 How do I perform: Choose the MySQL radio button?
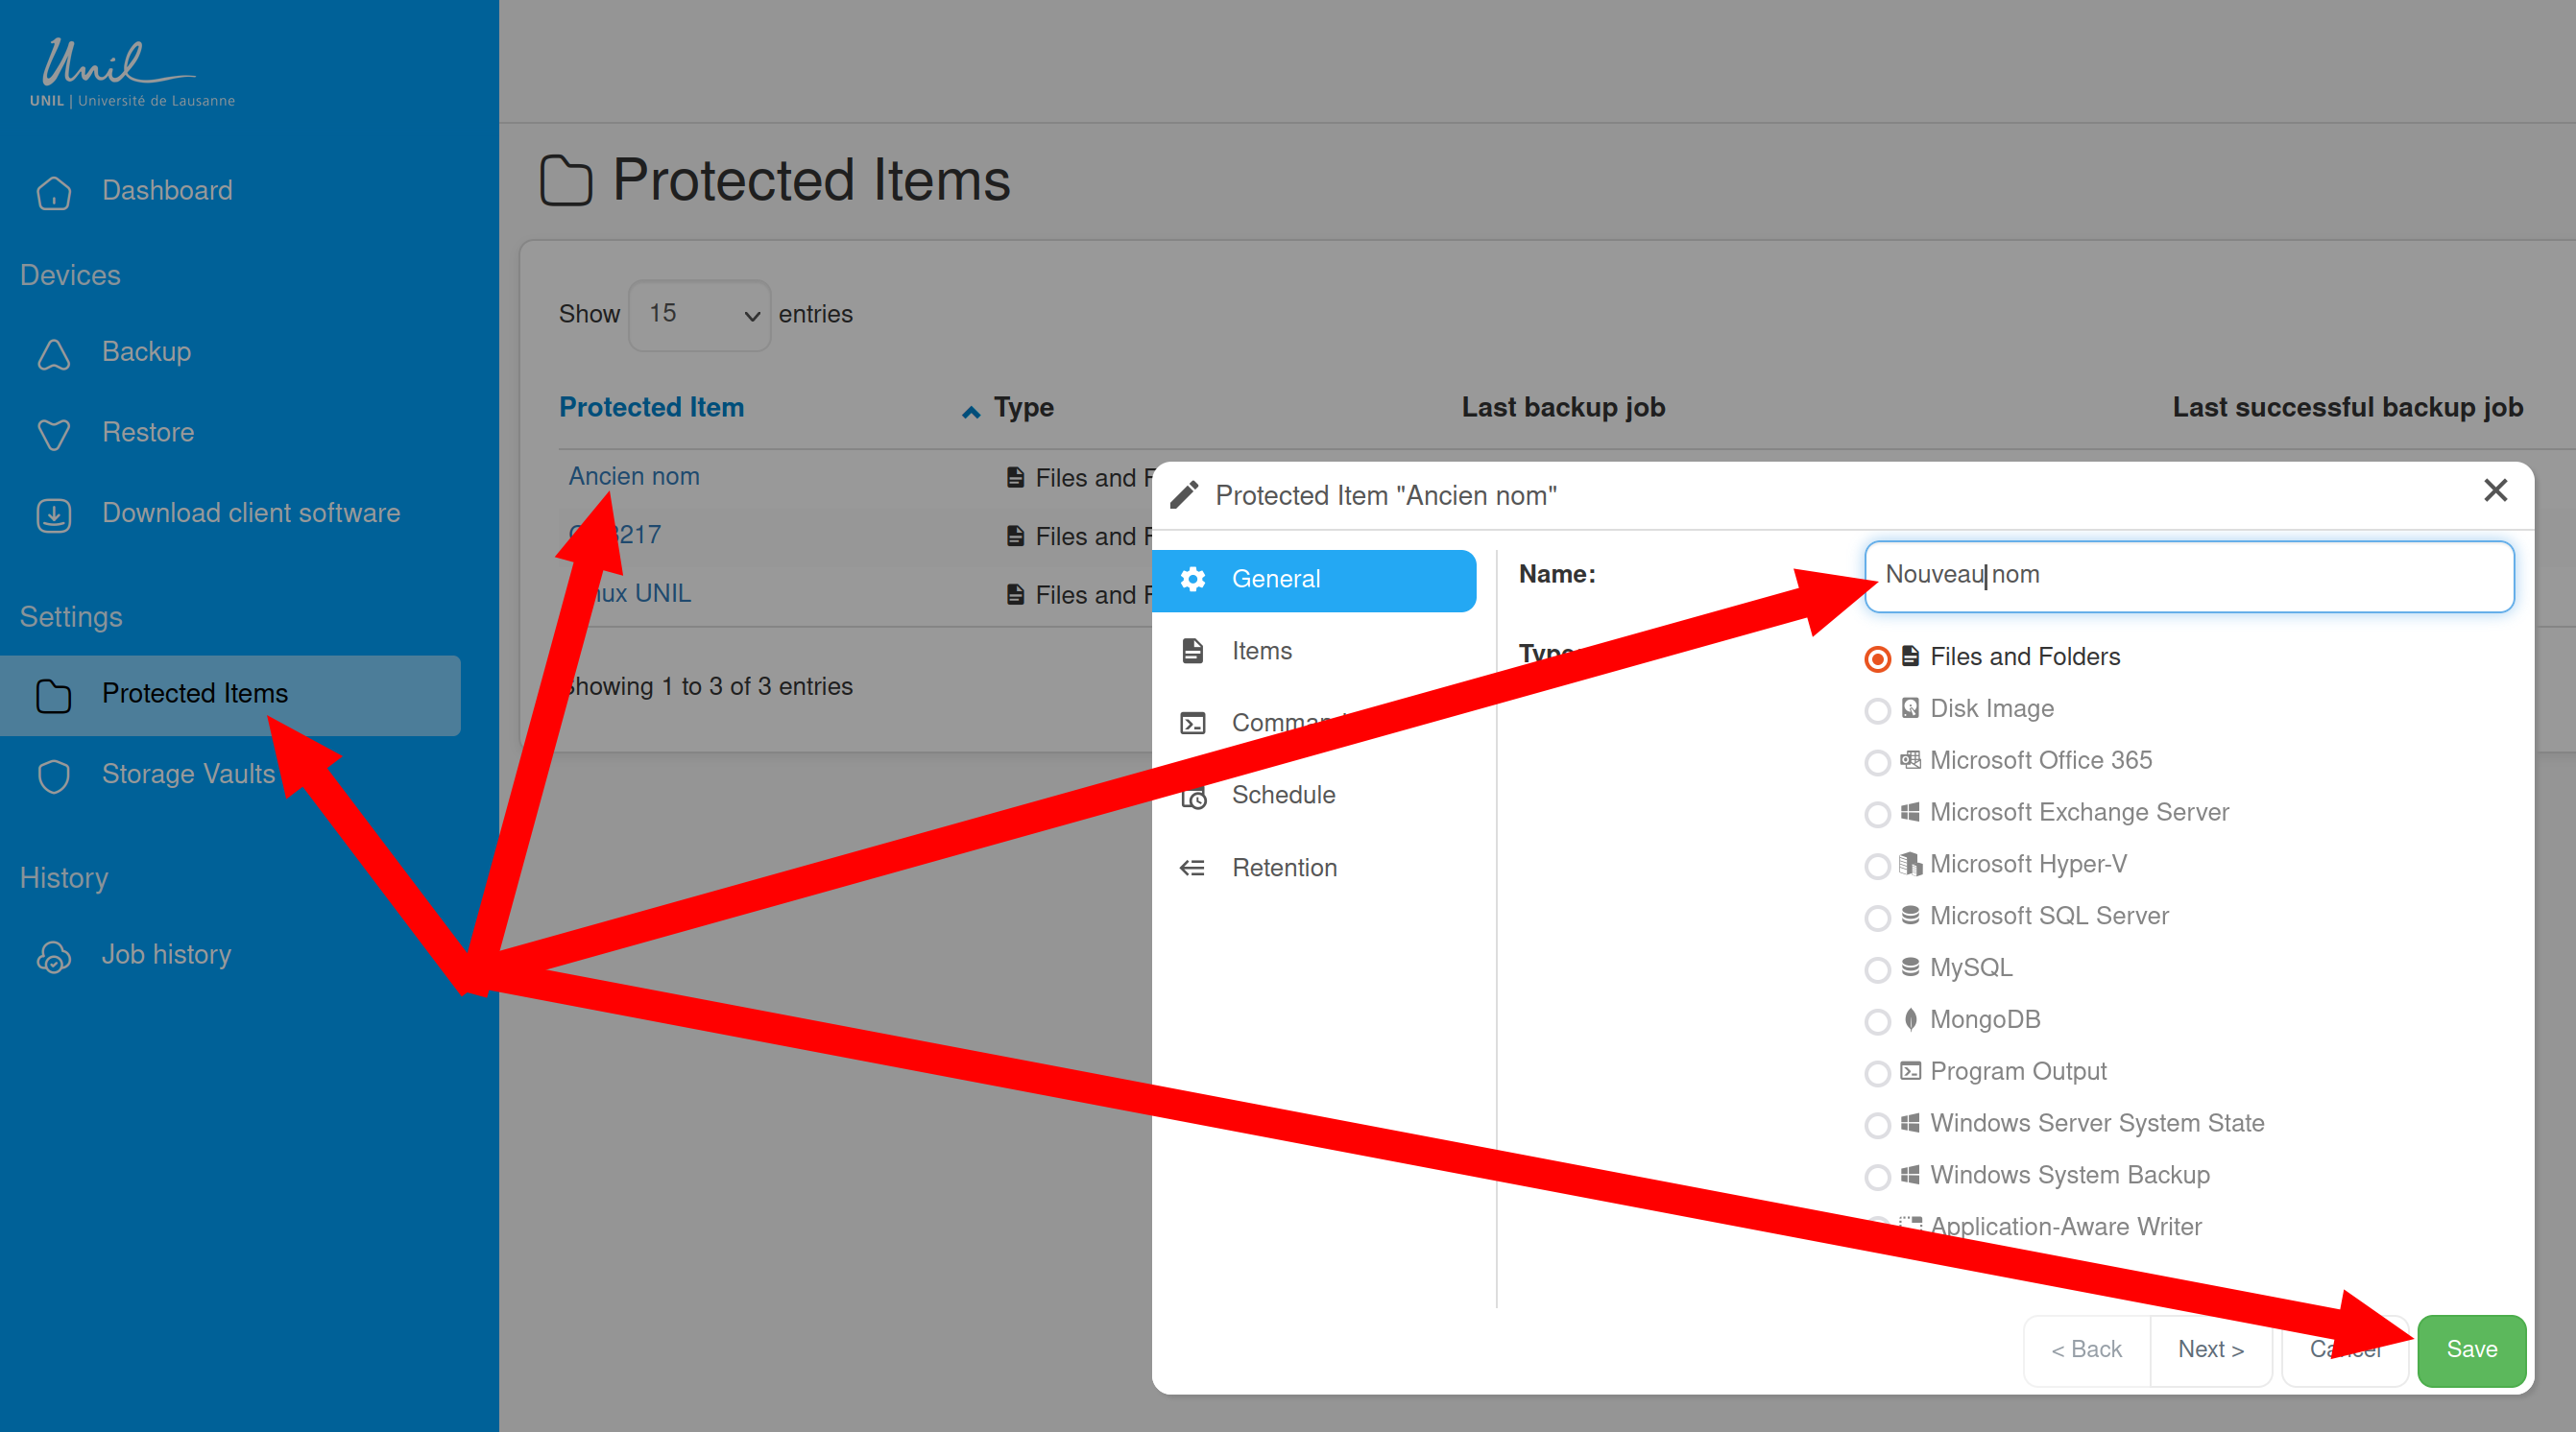click(x=1877, y=969)
